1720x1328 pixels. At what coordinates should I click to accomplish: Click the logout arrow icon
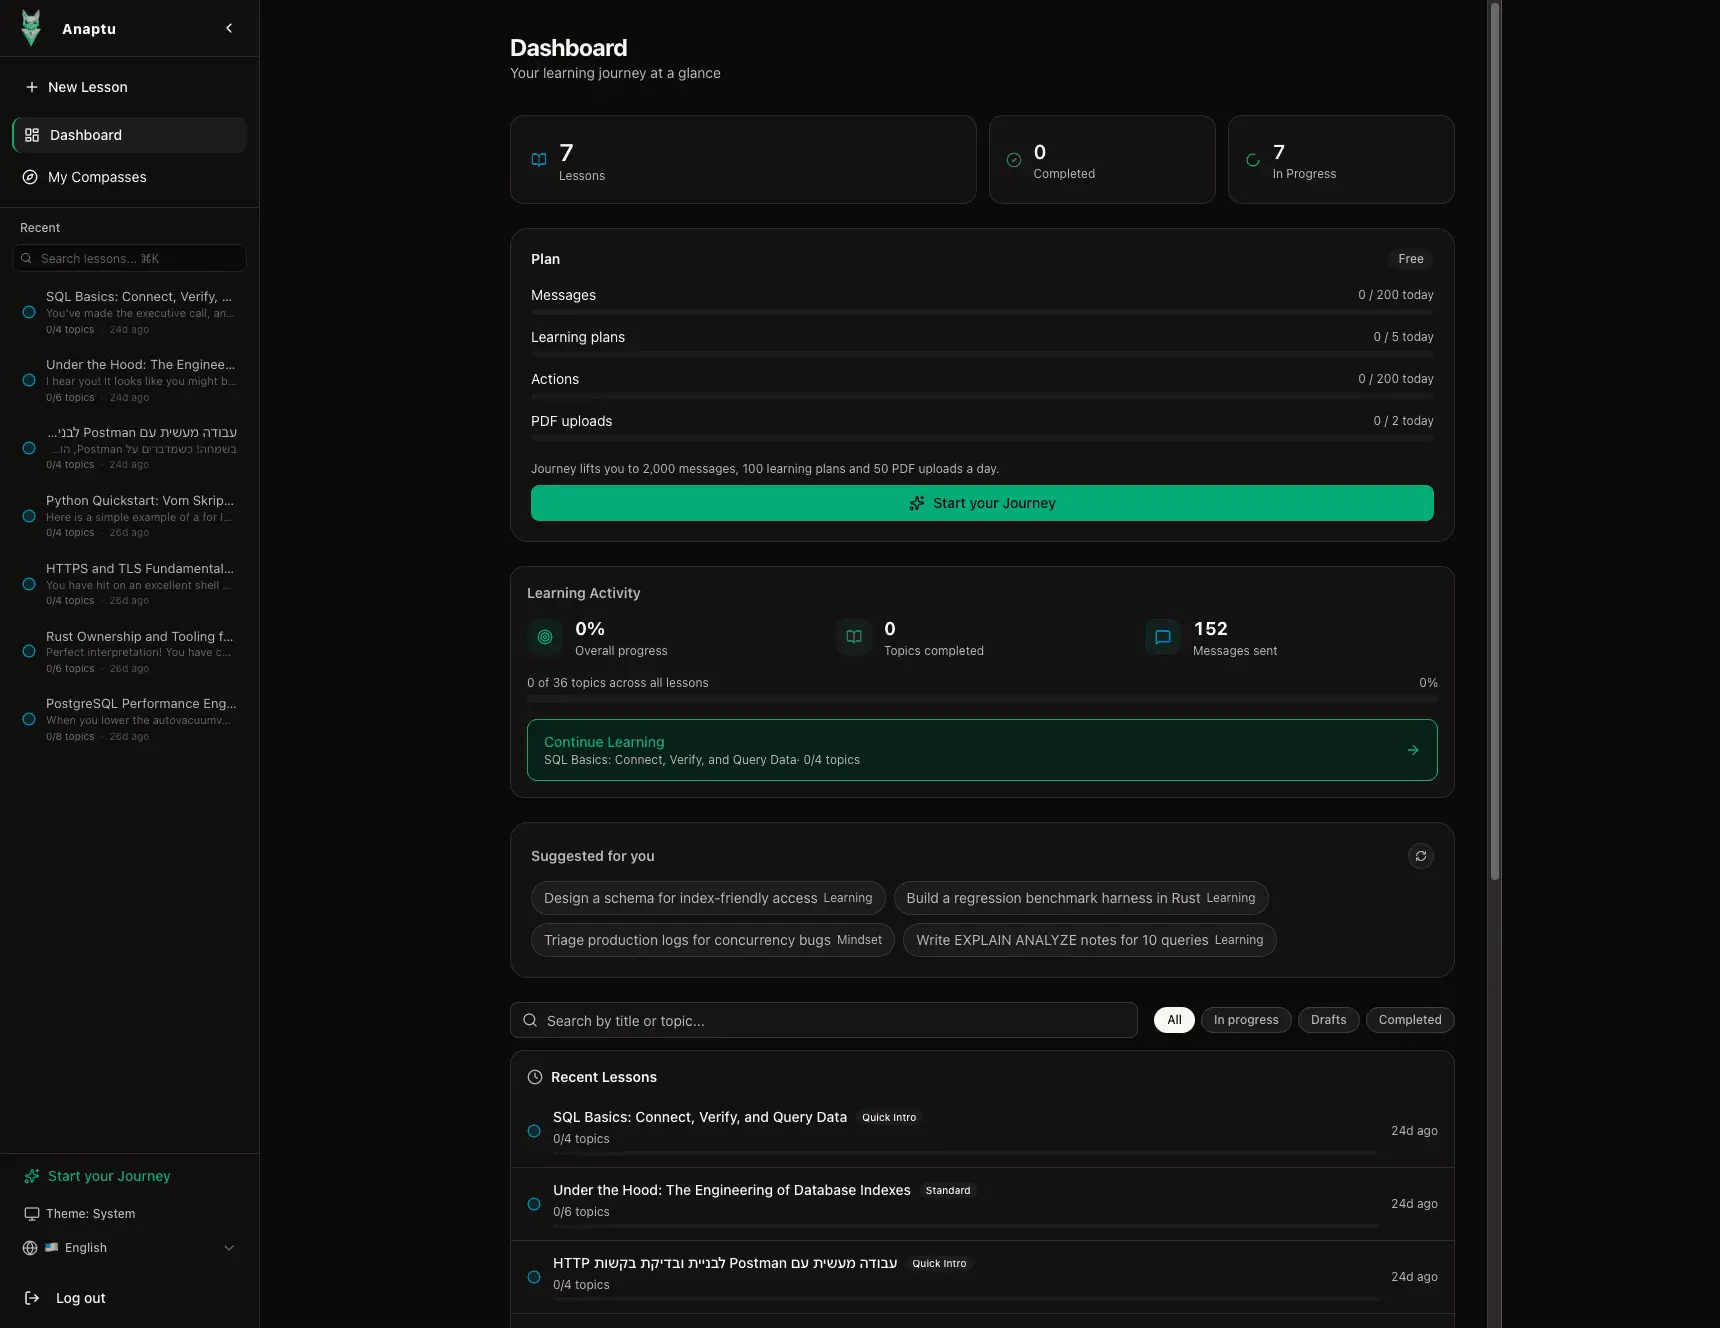click(32, 1298)
